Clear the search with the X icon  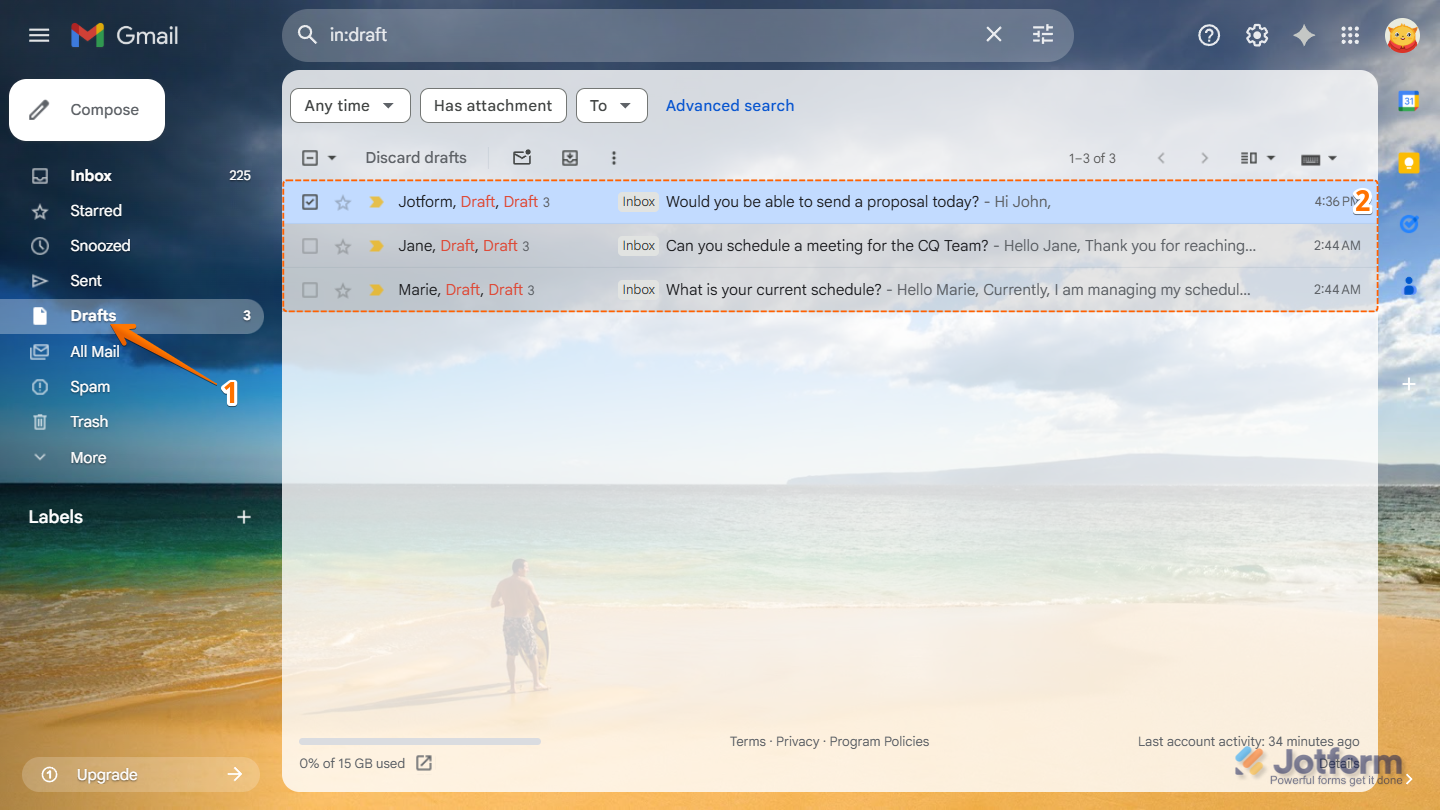994,35
